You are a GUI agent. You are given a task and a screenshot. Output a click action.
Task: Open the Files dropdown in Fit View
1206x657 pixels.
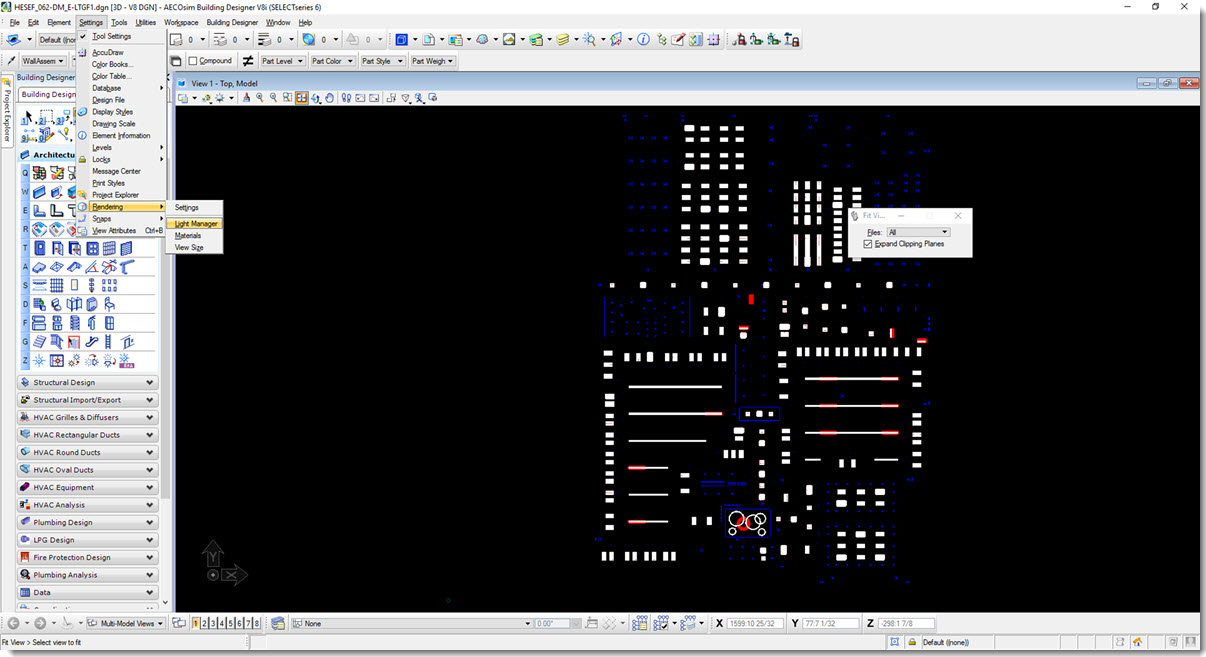click(x=918, y=232)
